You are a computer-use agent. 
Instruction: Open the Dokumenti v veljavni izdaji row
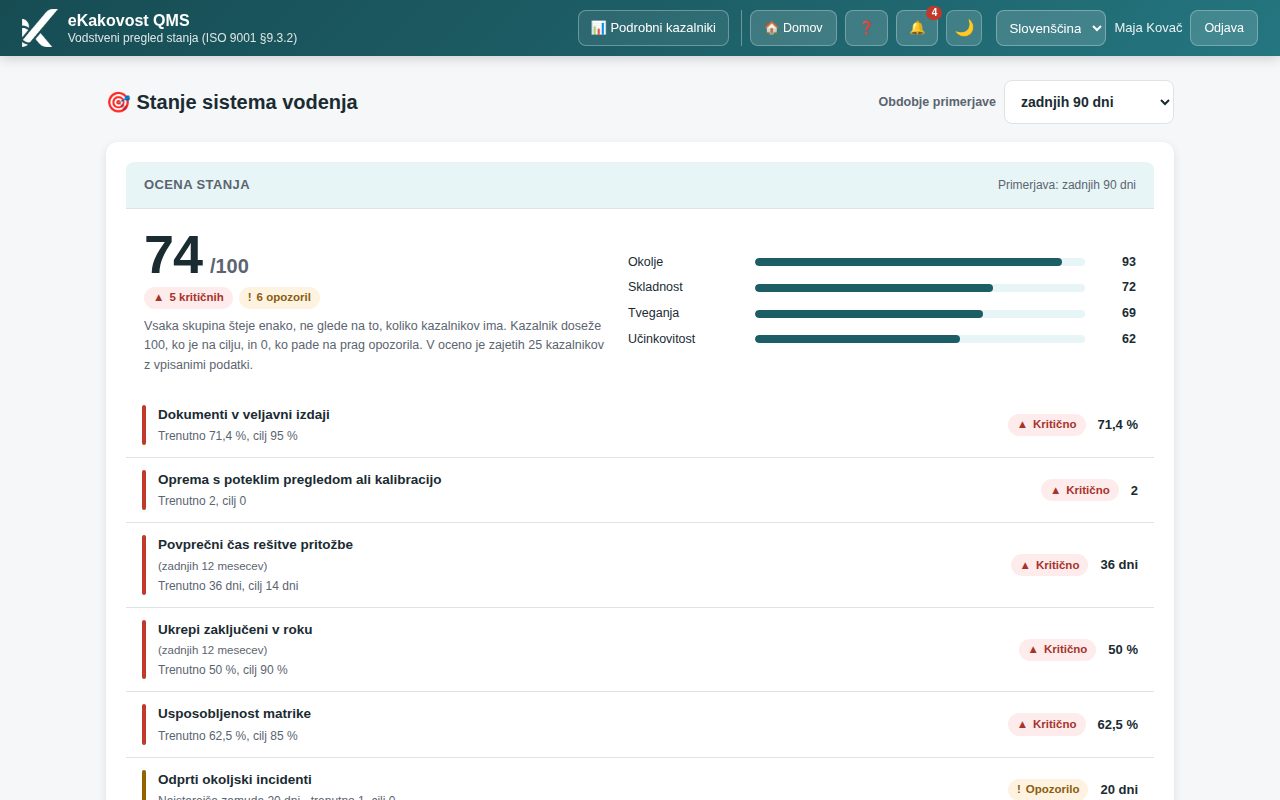pos(640,425)
